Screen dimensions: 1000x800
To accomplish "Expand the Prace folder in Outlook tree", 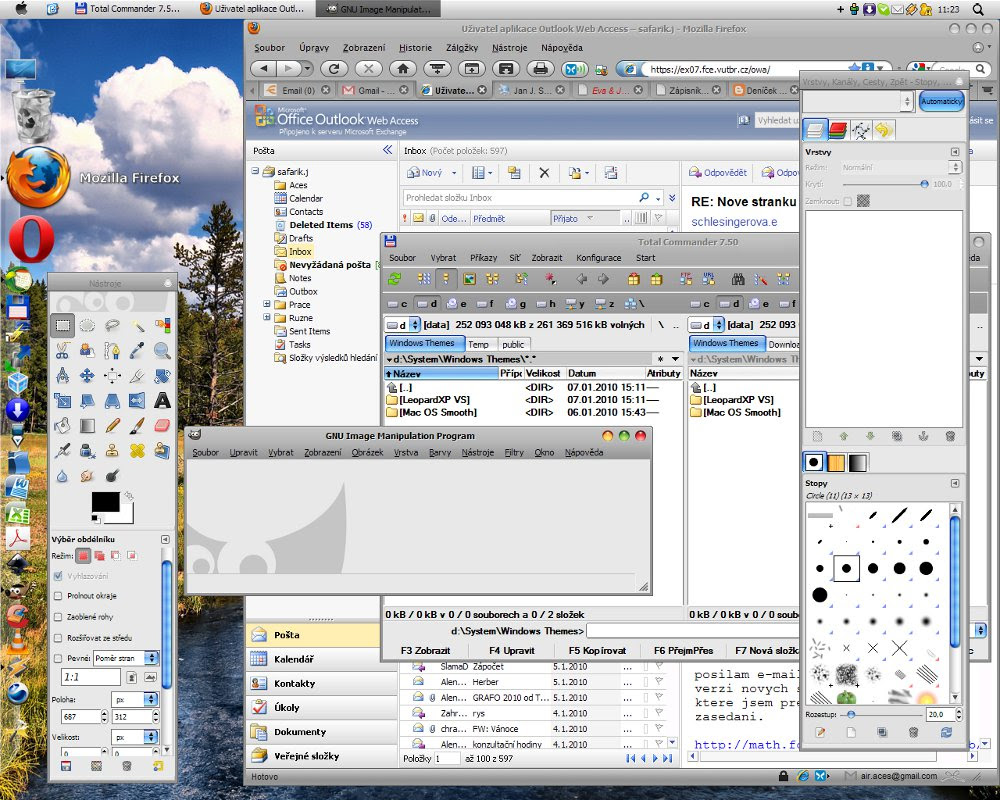I will (x=267, y=304).
